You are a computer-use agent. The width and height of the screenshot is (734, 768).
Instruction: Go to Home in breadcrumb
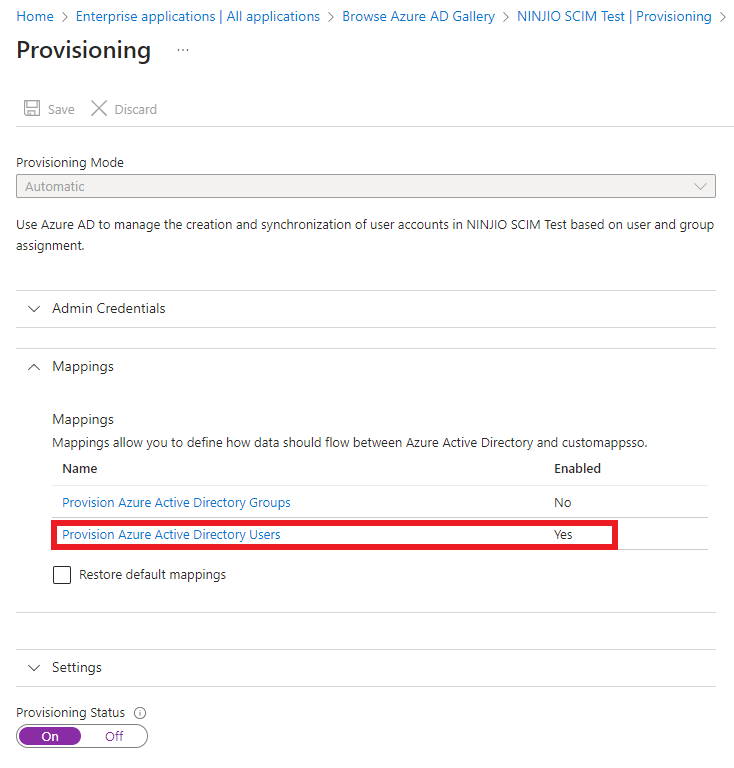[35, 16]
